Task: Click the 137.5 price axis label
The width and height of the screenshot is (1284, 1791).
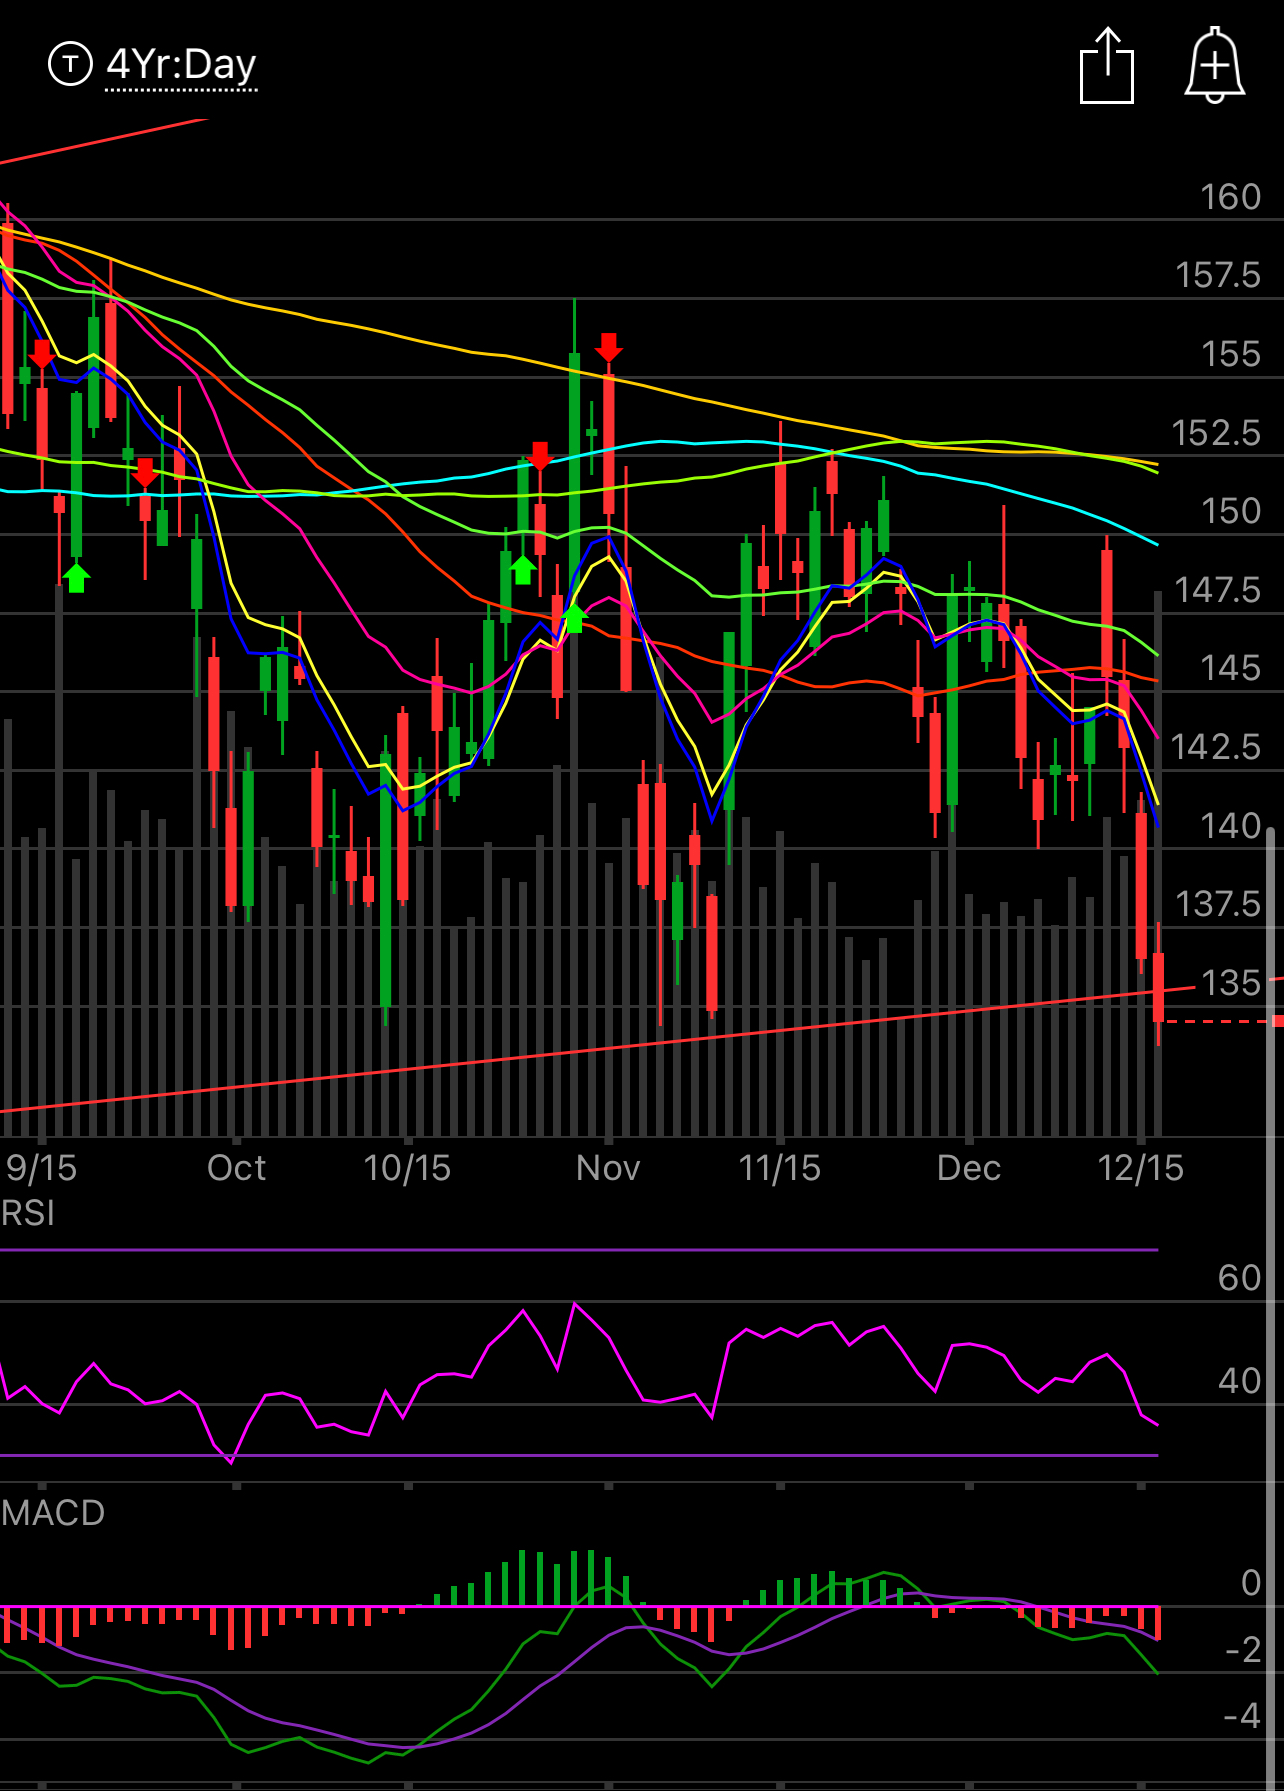Action: click(x=1217, y=904)
